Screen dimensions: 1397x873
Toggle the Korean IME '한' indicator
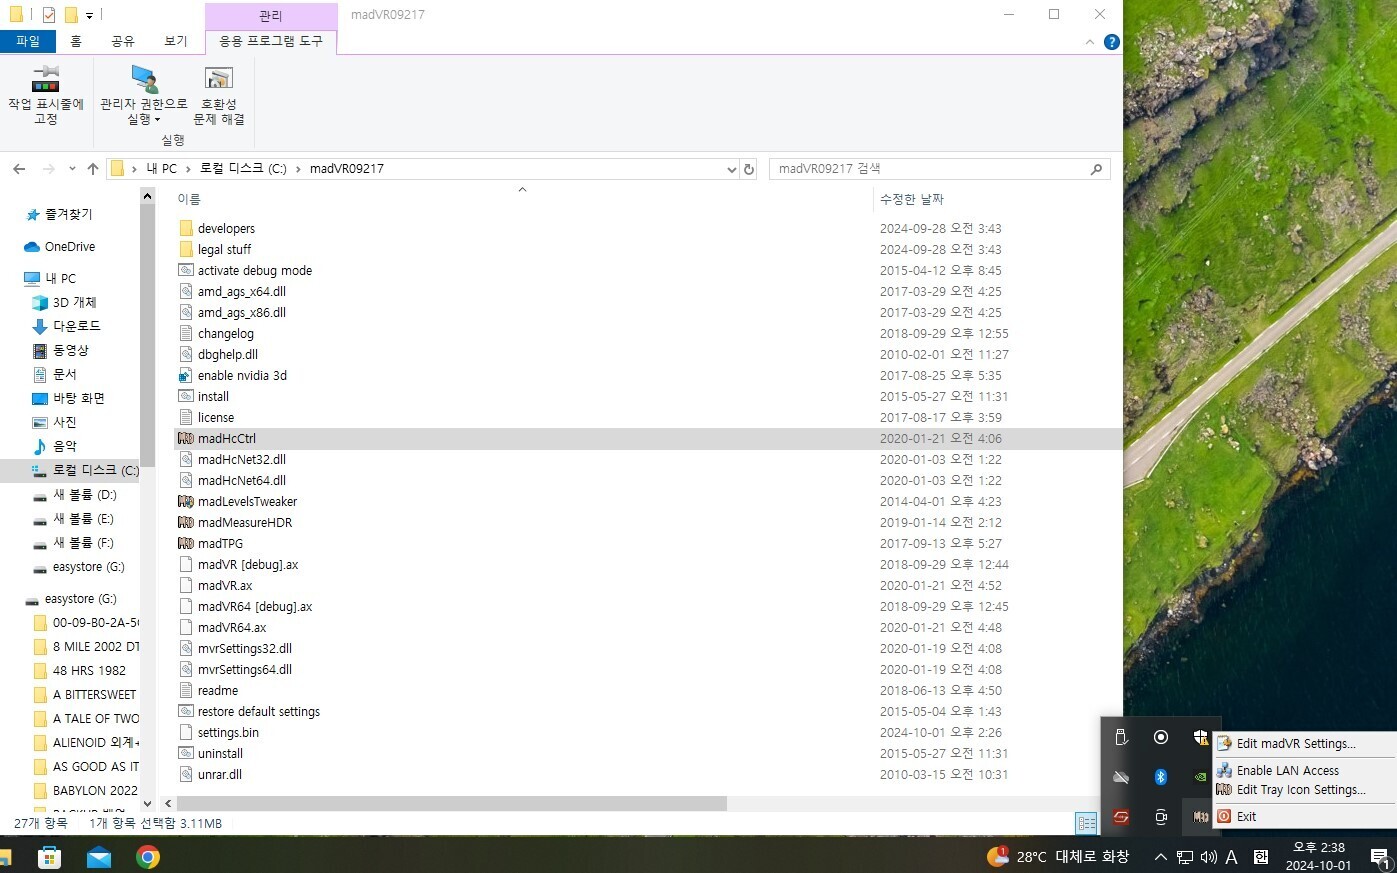tap(1261, 857)
